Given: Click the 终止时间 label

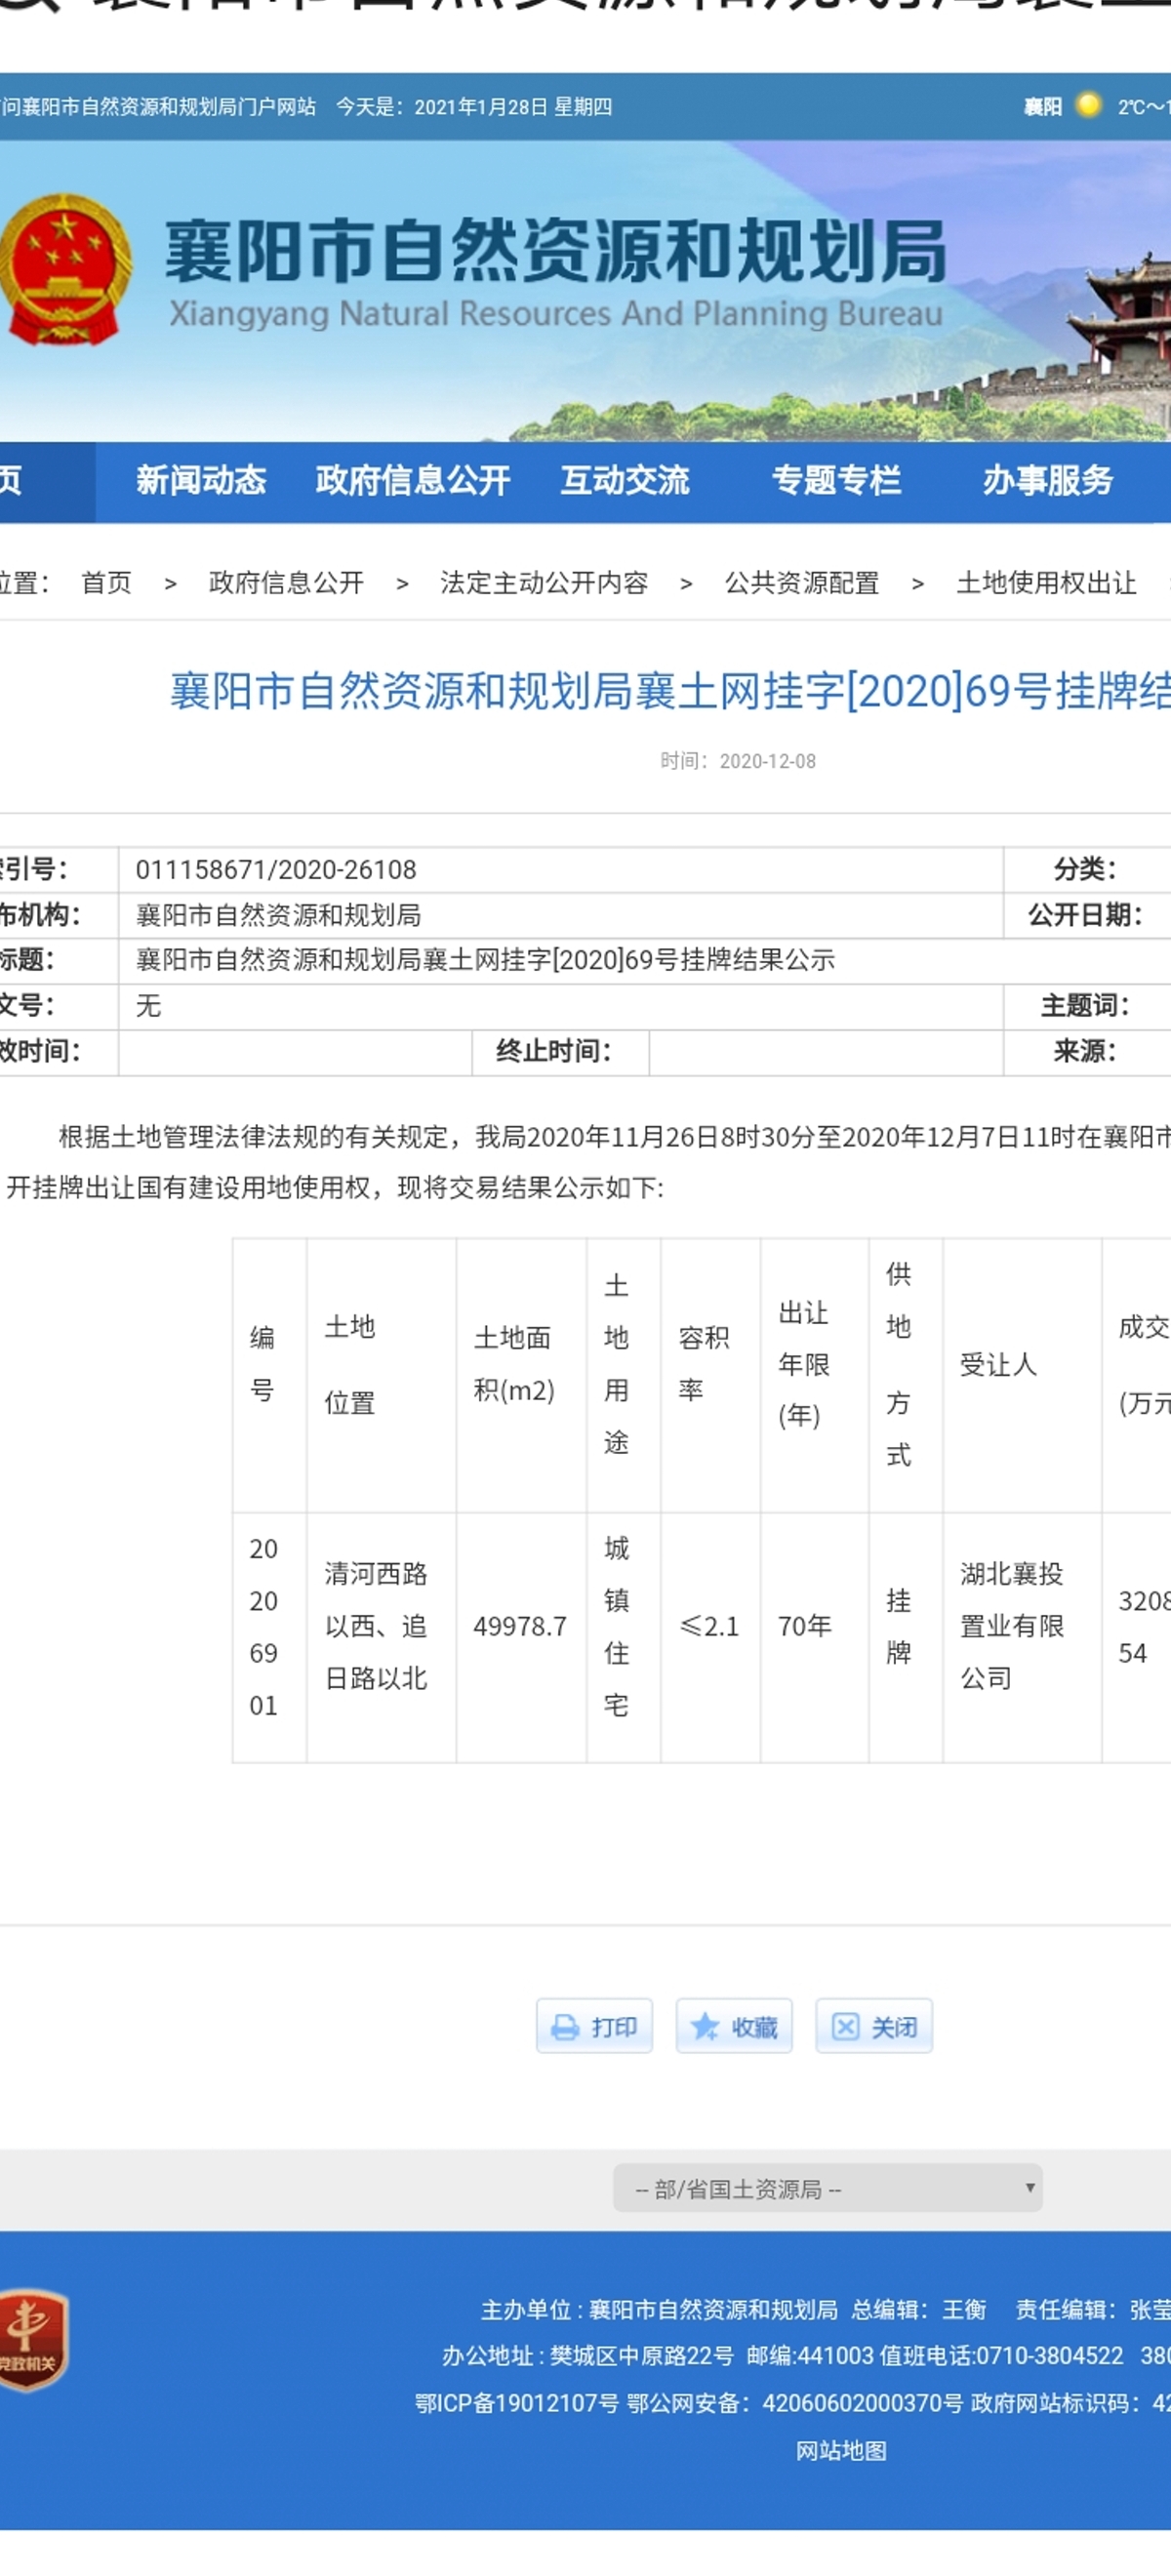Looking at the screenshot, I should [x=553, y=1051].
